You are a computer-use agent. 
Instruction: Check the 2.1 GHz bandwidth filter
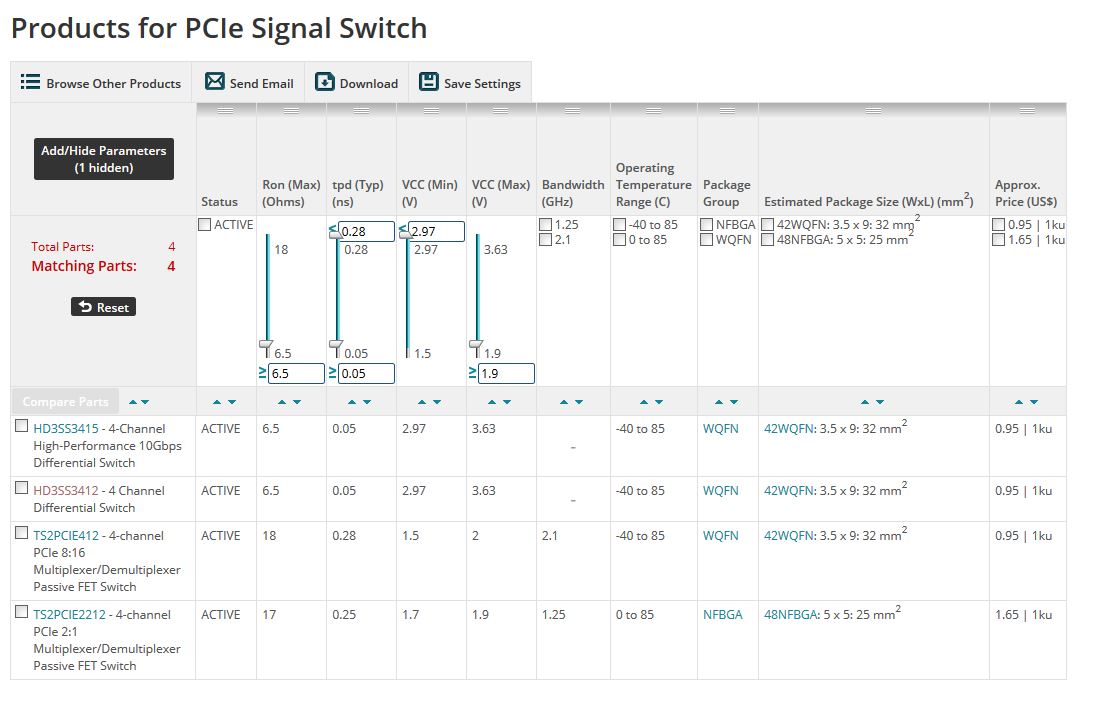545,240
